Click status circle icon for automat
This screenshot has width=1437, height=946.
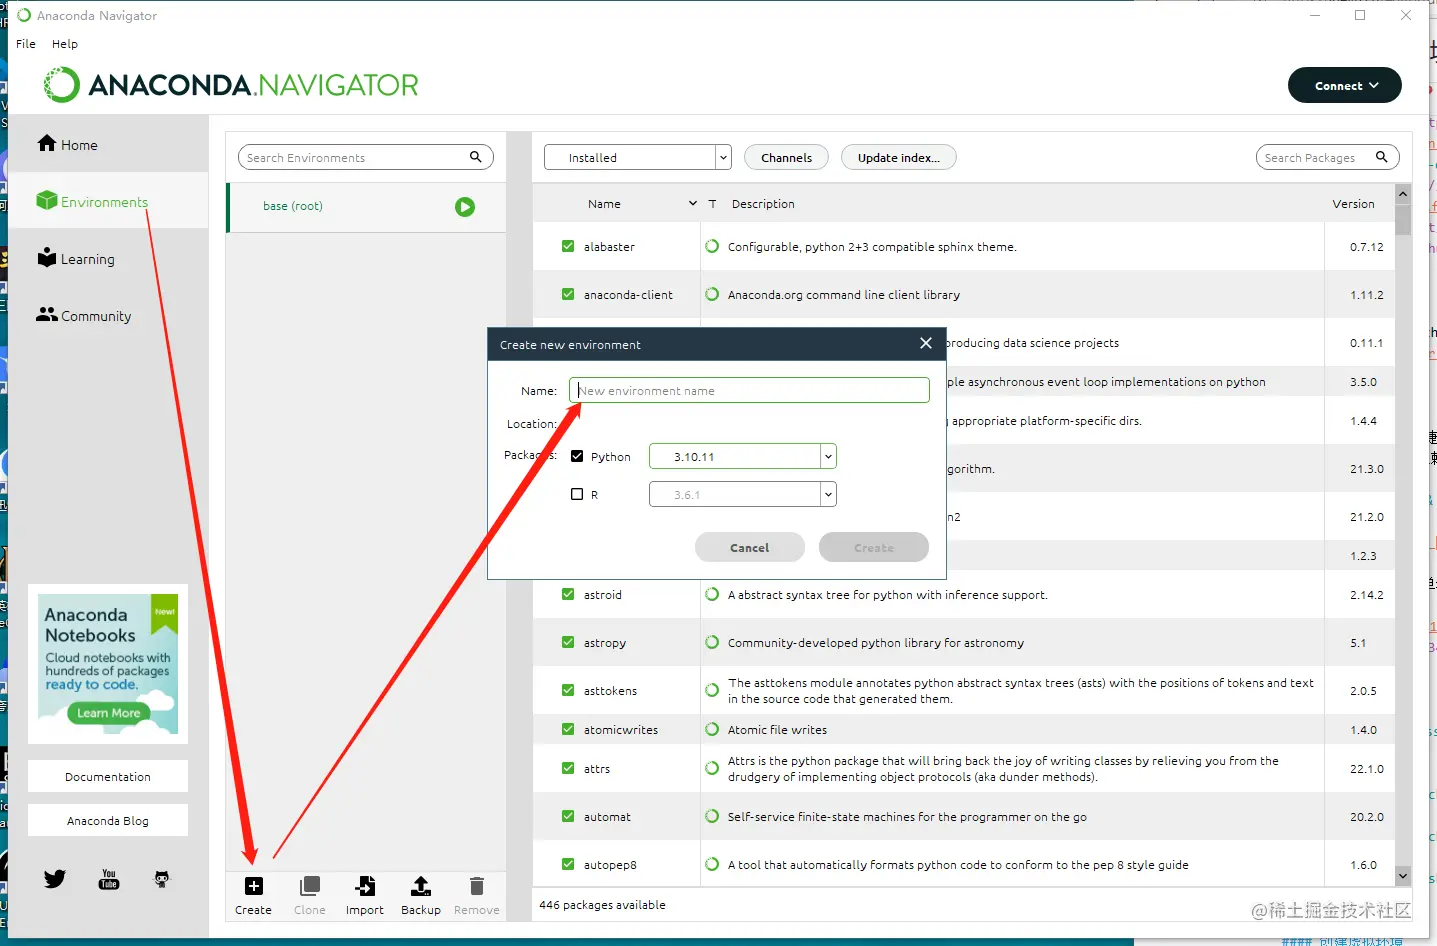click(x=712, y=816)
